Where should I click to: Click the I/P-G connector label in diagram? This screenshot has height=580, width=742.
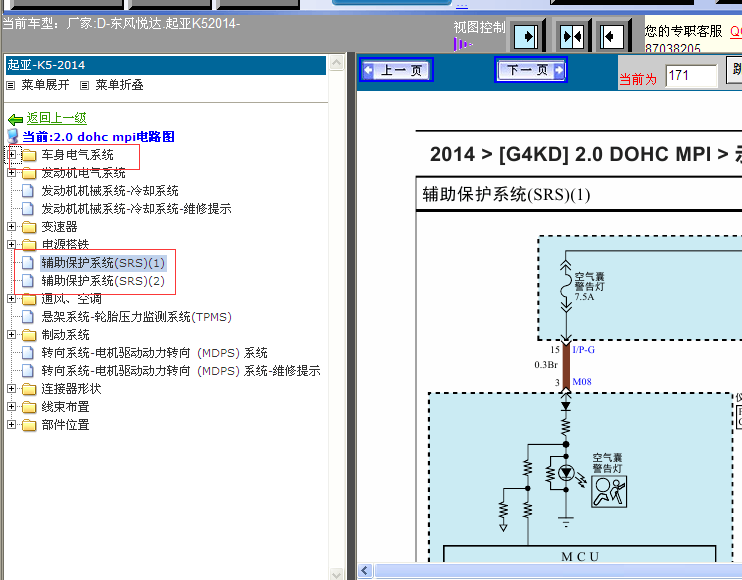point(583,350)
